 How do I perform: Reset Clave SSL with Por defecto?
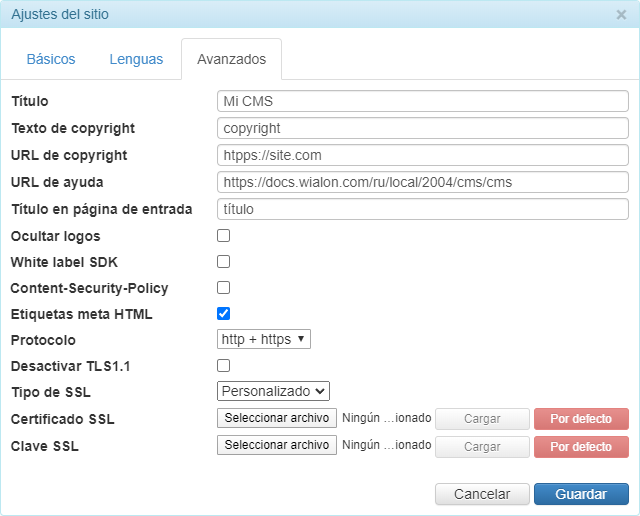[581, 446]
